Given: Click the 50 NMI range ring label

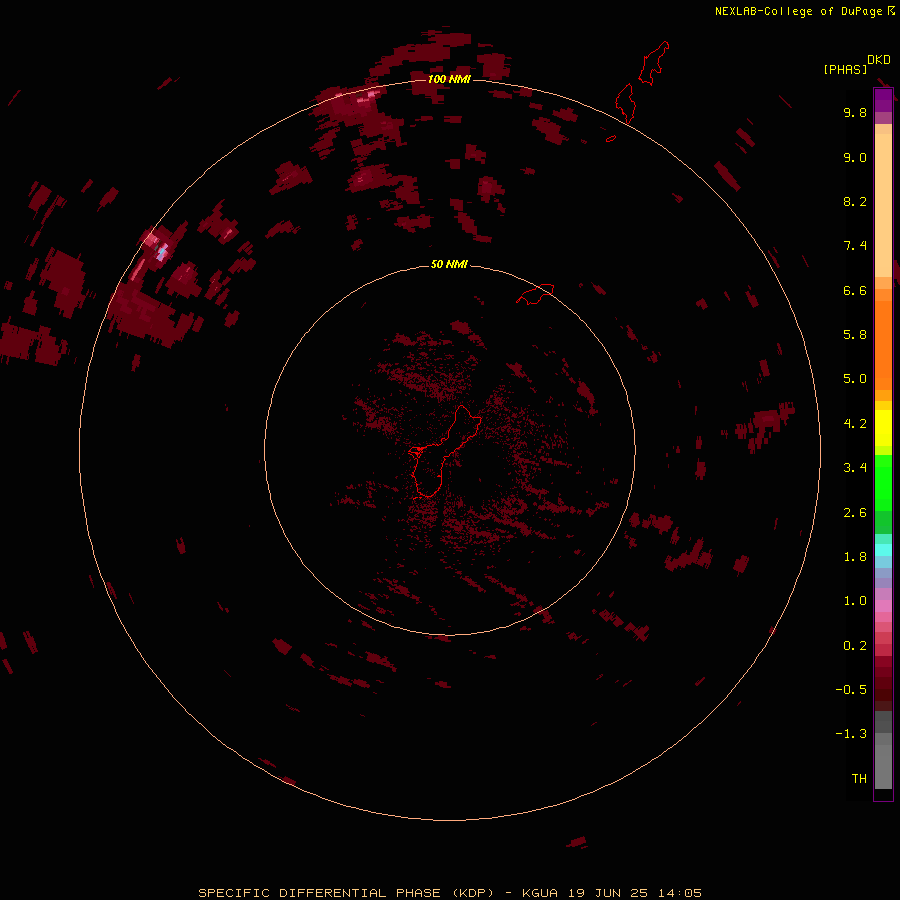Looking at the screenshot, I should [x=449, y=264].
